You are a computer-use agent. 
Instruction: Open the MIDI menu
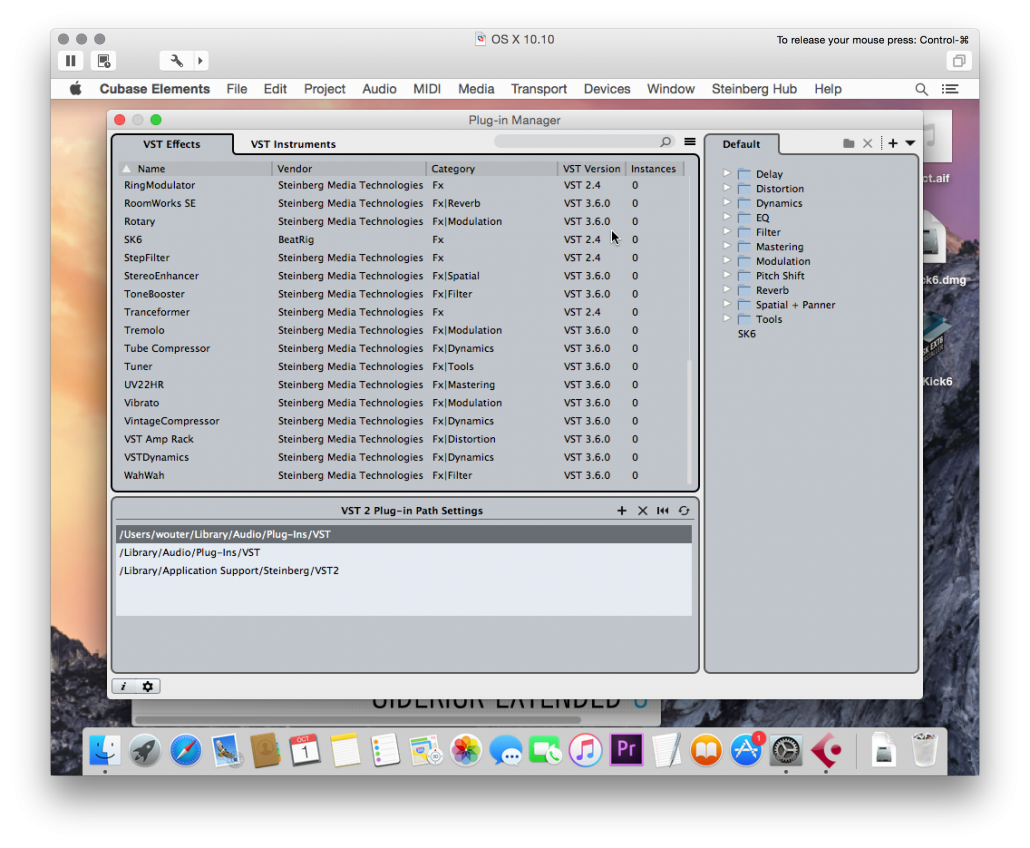point(427,89)
